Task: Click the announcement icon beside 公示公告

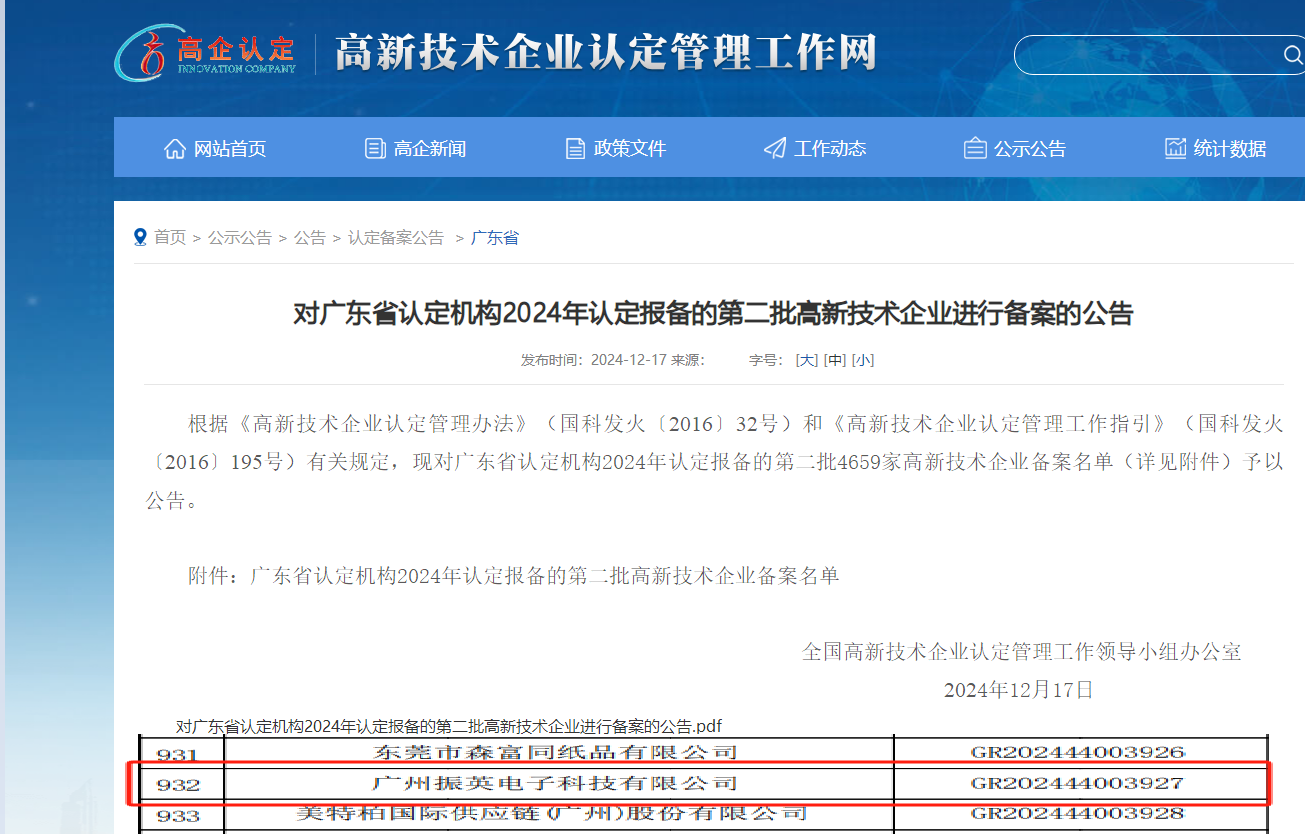Action: [974, 147]
